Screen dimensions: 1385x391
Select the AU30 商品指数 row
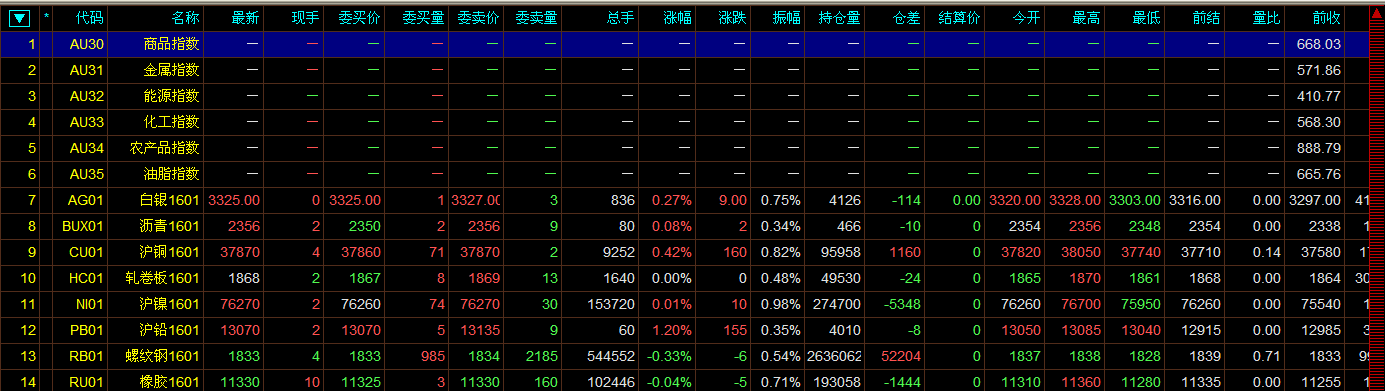click(x=684, y=44)
